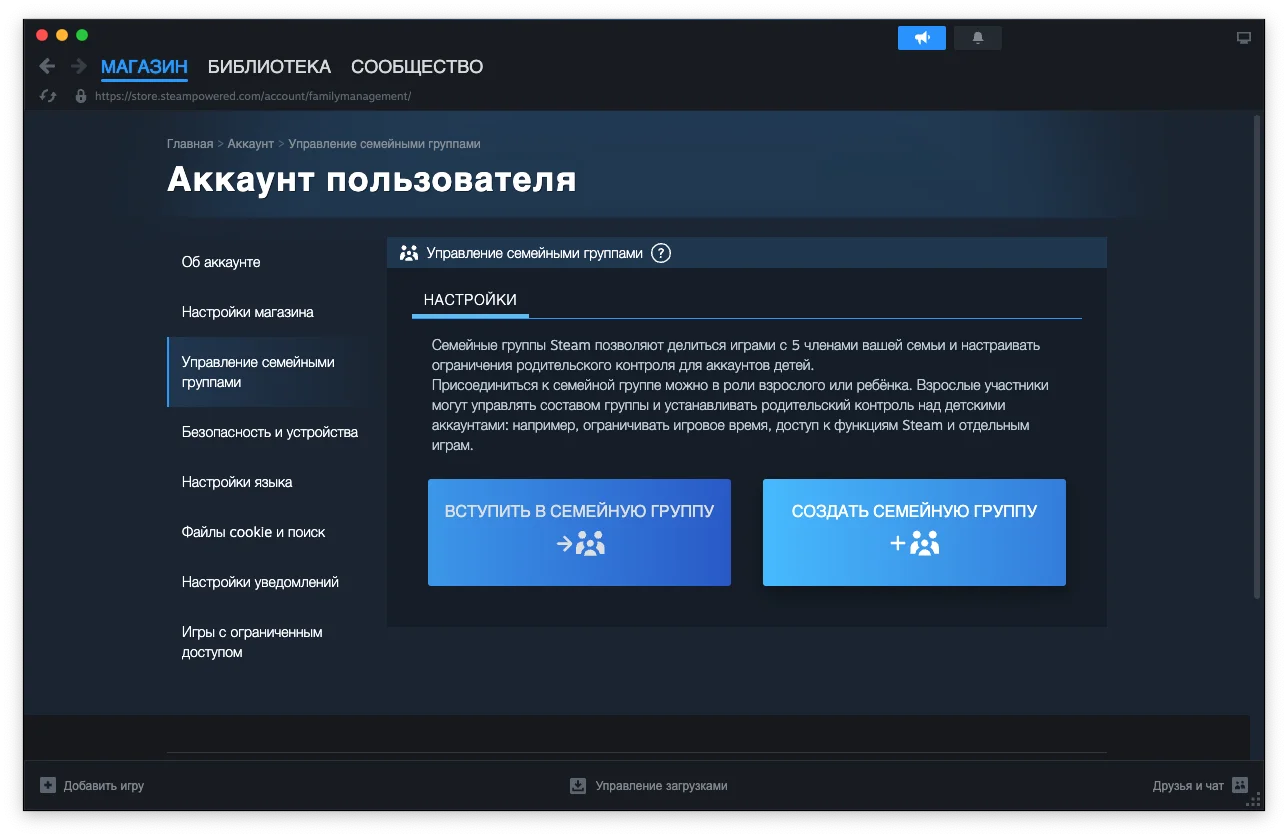The height and width of the screenshot is (838, 1288).
Task: Open notifications bell icon
Action: pos(978,38)
